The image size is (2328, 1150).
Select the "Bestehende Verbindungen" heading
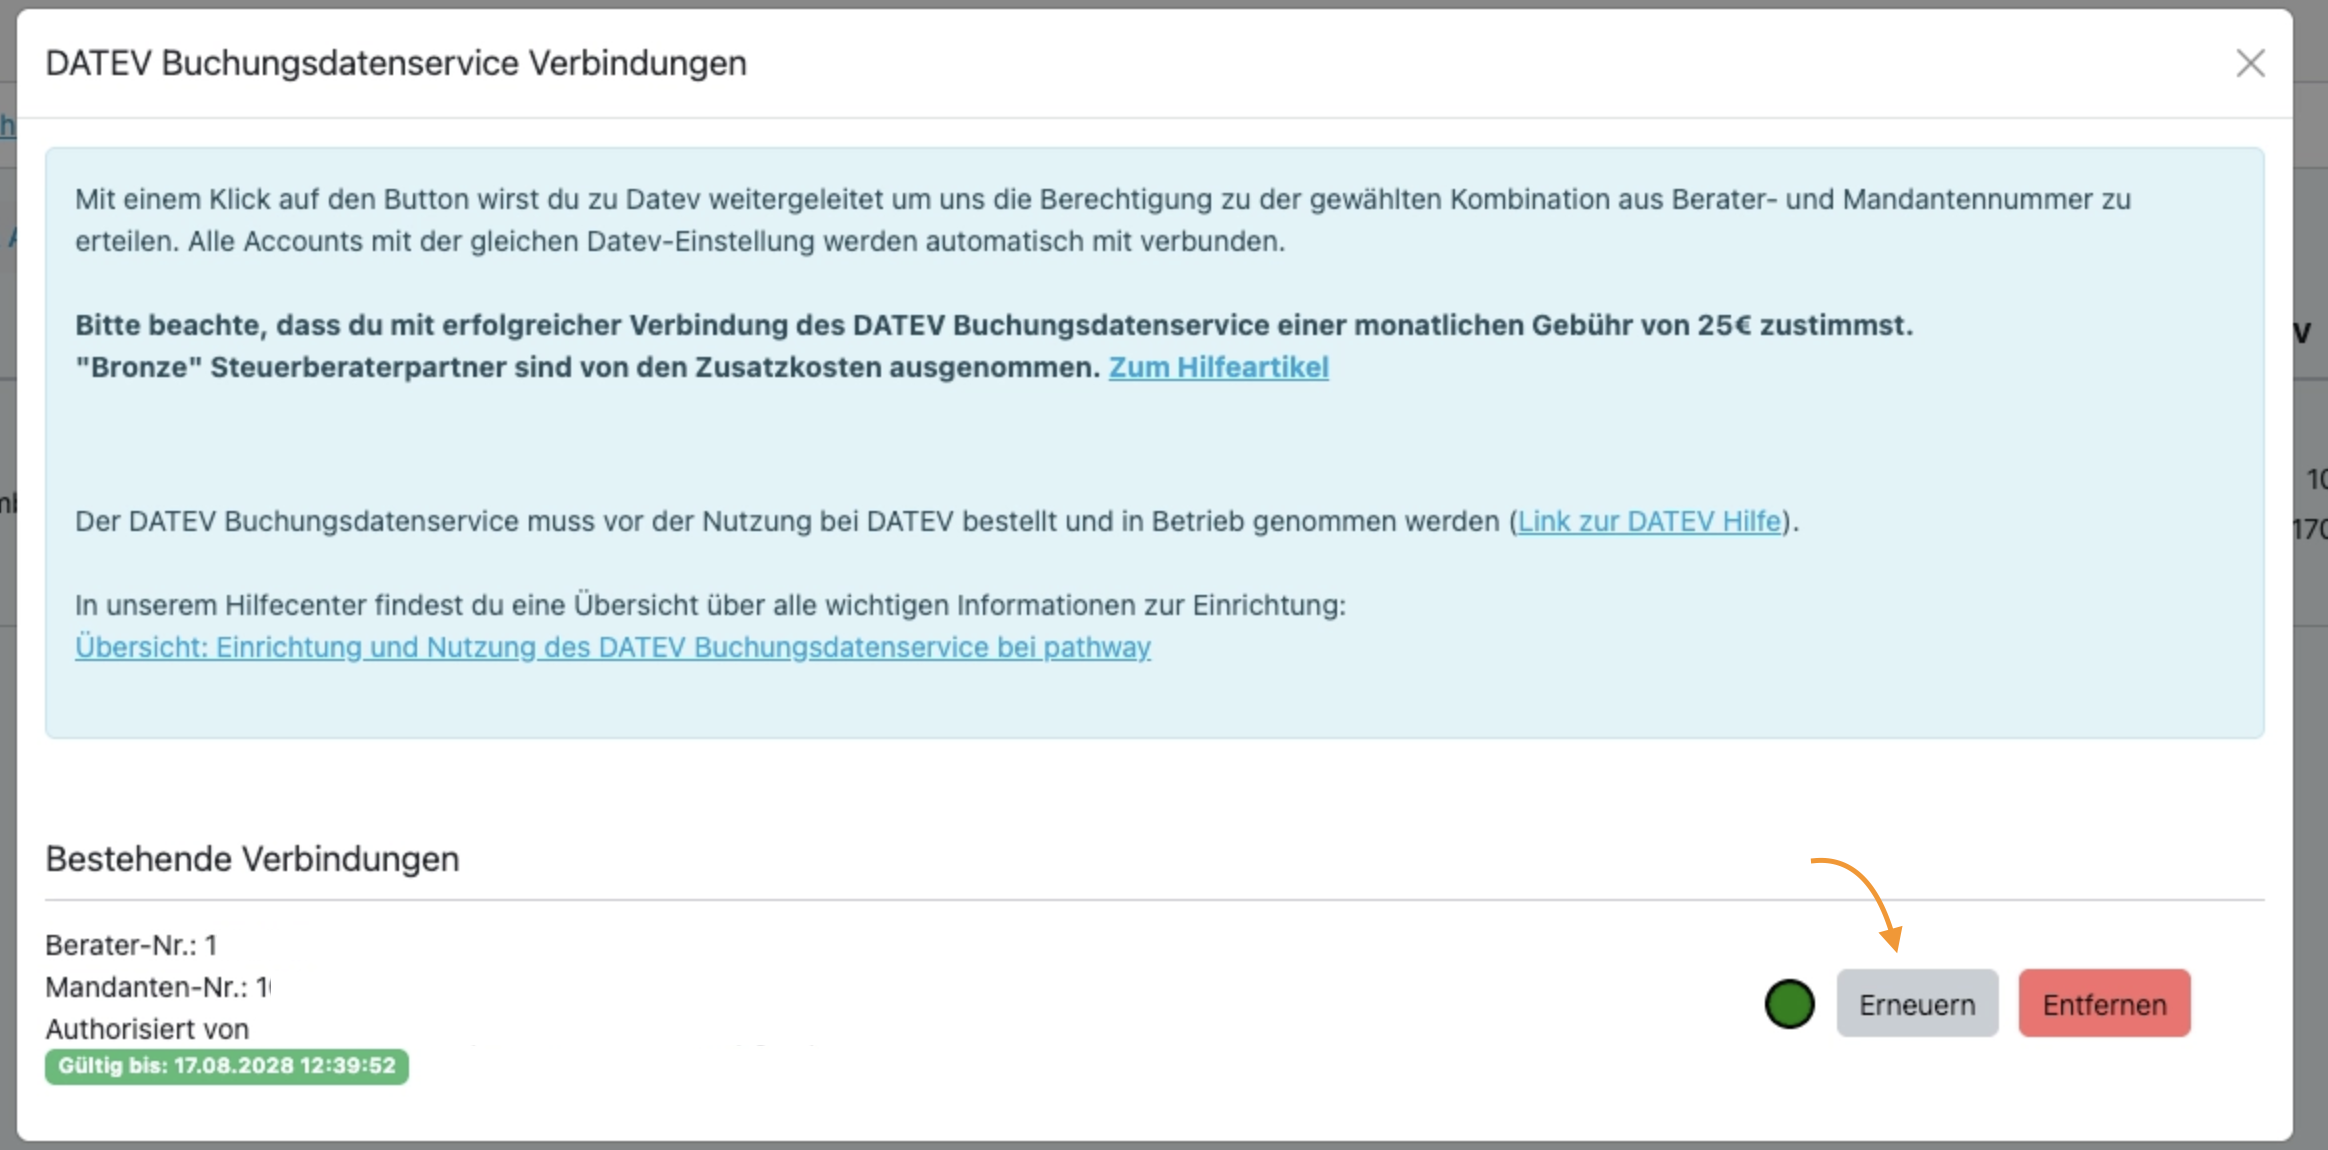click(252, 859)
